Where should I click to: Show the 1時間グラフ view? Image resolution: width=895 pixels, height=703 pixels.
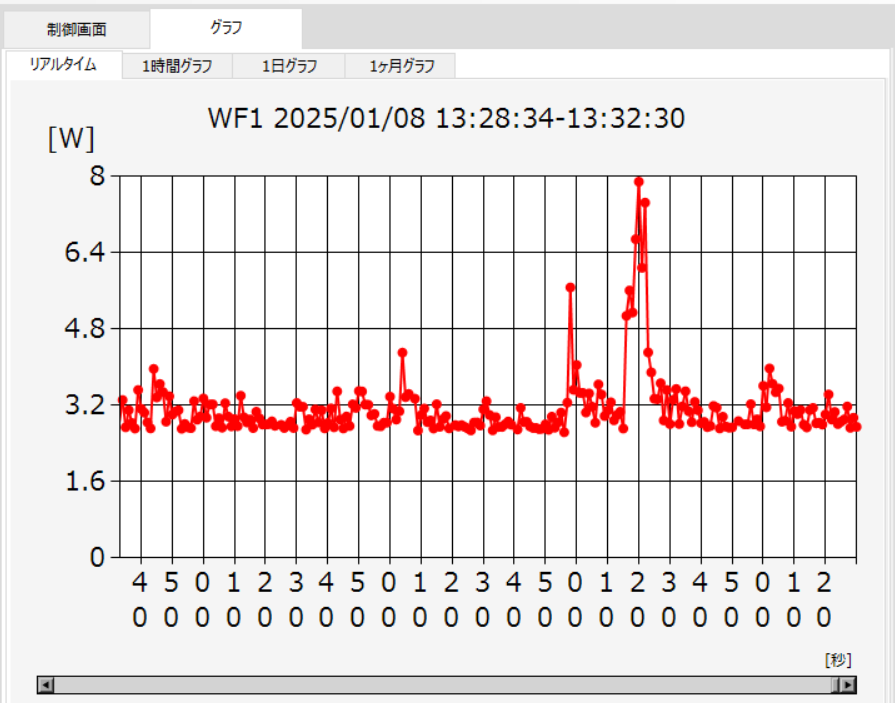(x=177, y=66)
